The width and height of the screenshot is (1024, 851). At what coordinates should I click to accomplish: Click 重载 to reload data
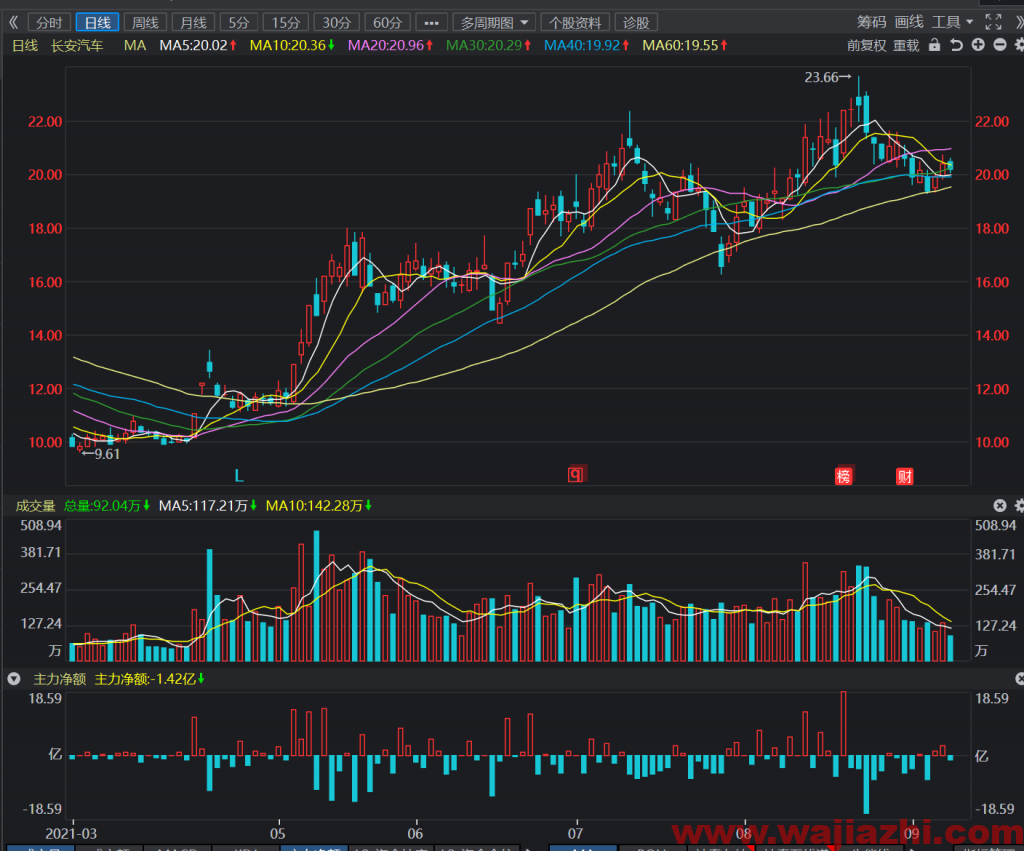coord(906,45)
